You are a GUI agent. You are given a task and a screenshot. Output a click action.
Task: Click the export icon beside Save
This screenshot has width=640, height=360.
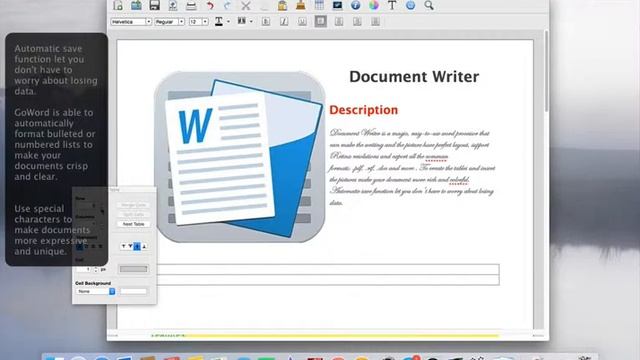tap(173, 5)
